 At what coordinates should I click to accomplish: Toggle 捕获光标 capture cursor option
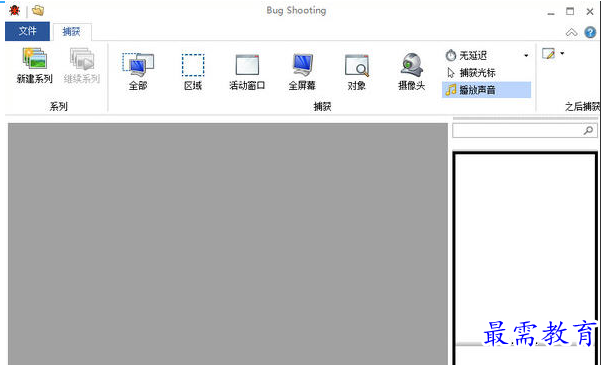point(471,73)
